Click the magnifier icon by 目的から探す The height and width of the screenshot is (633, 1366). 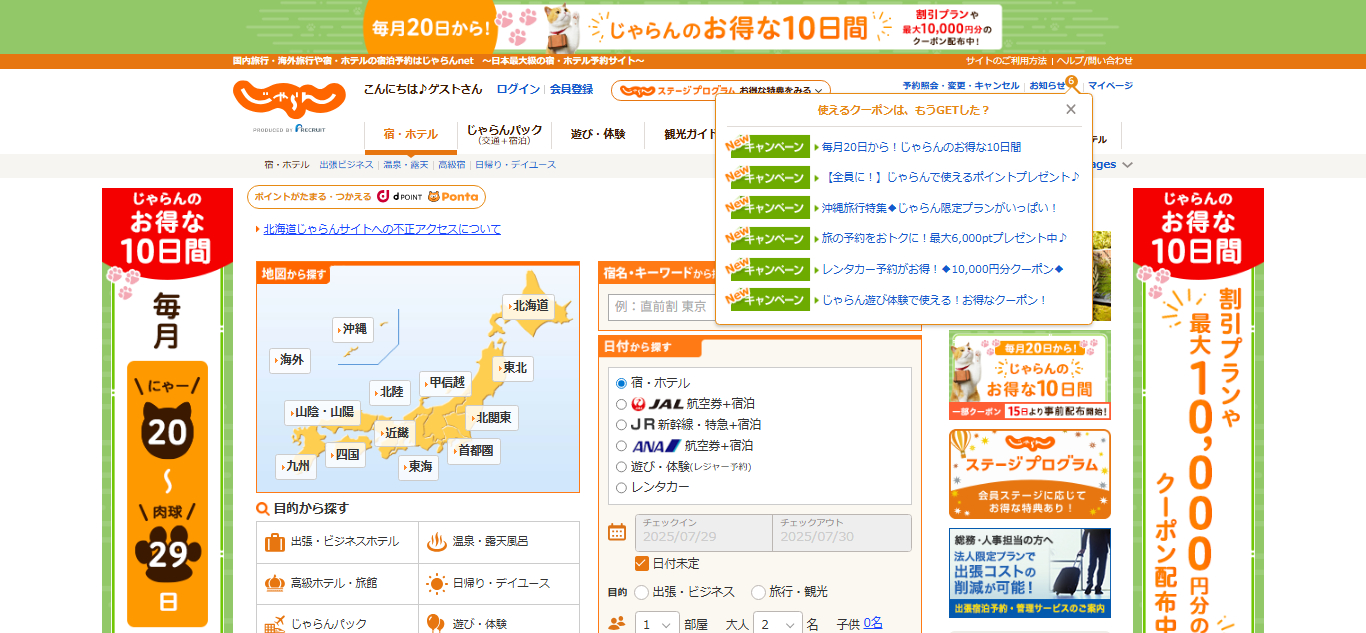coord(263,509)
